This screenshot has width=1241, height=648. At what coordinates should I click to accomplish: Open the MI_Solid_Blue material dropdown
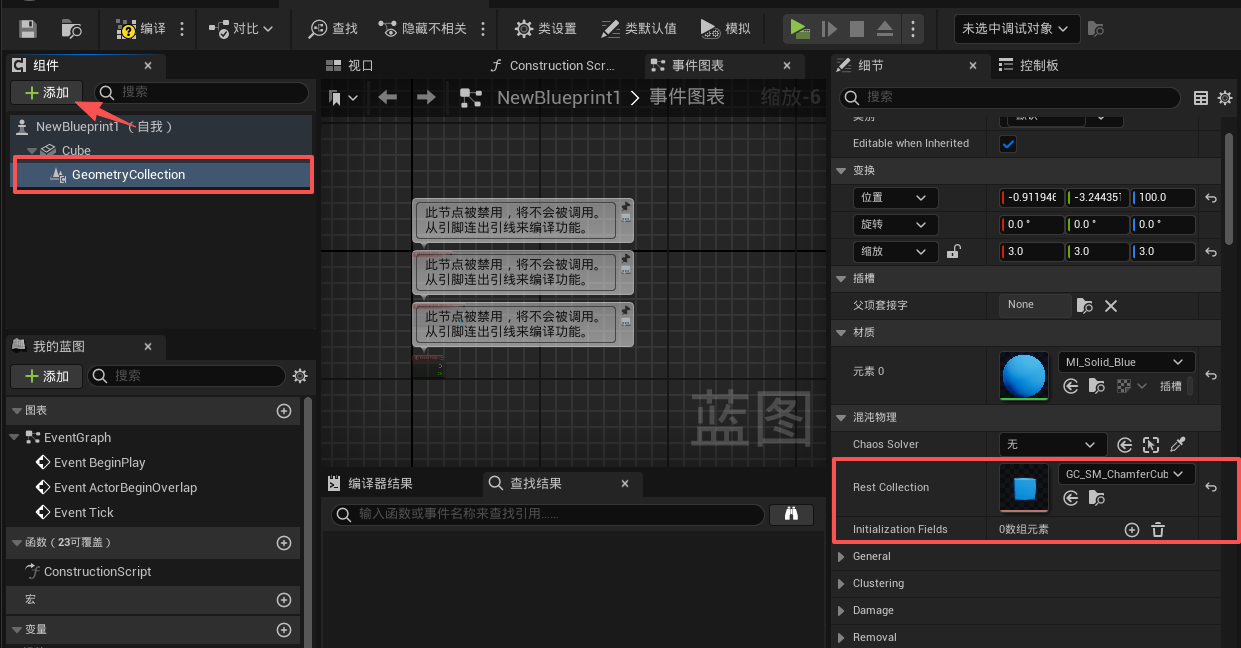pyautogui.click(x=1126, y=362)
